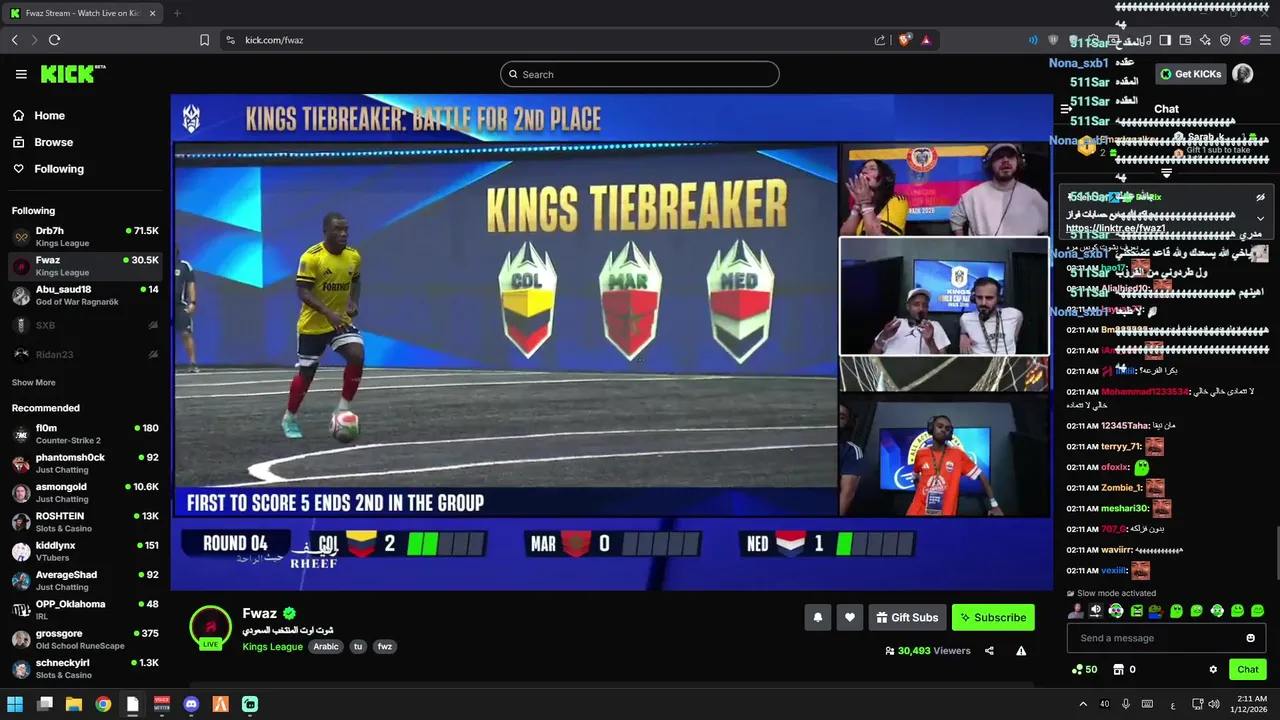
Task: Select the fwz stream tag
Action: tap(384, 647)
